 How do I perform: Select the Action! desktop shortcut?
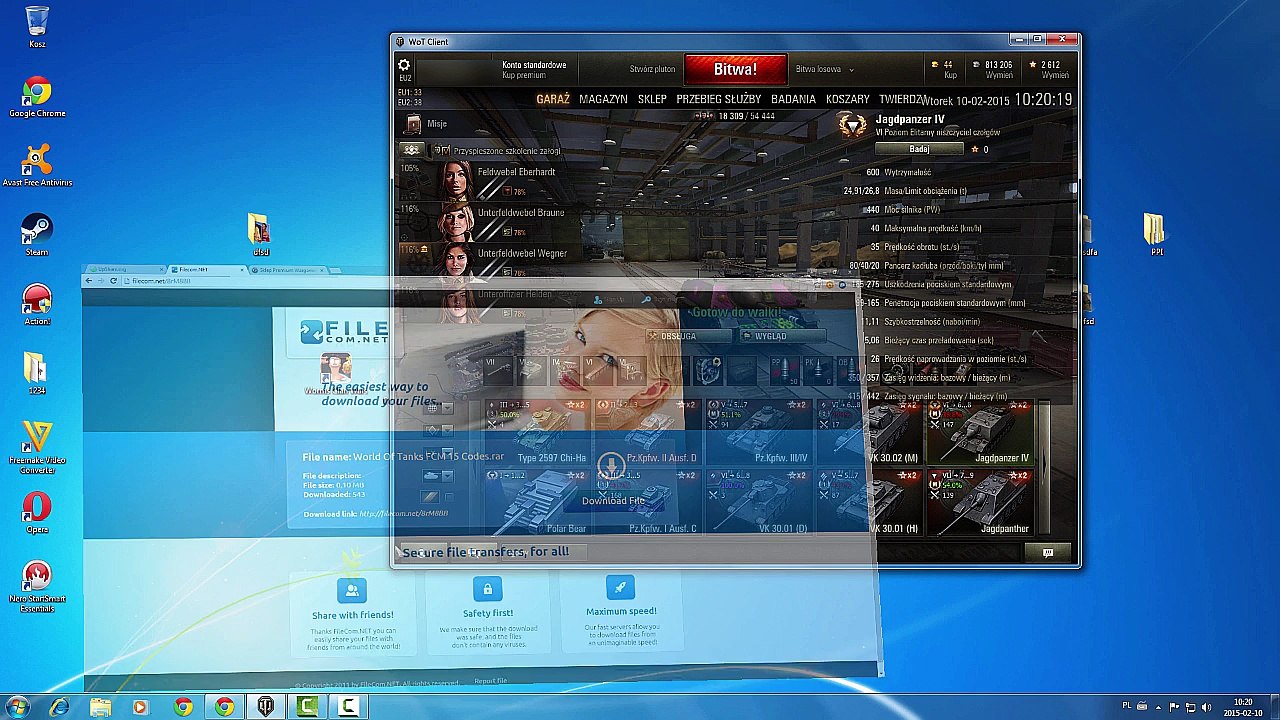37,305
